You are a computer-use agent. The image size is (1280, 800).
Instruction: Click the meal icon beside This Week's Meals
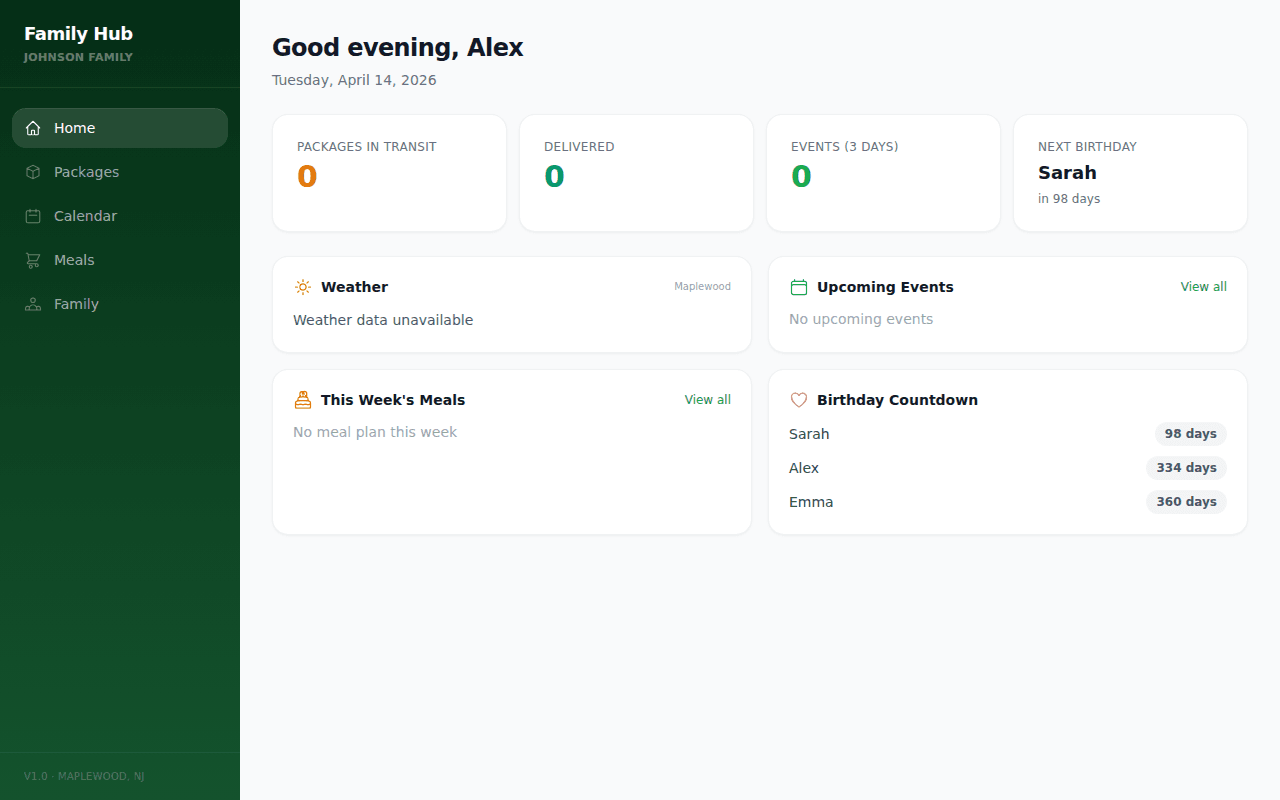pyautogui.click(x=303, y=400)
